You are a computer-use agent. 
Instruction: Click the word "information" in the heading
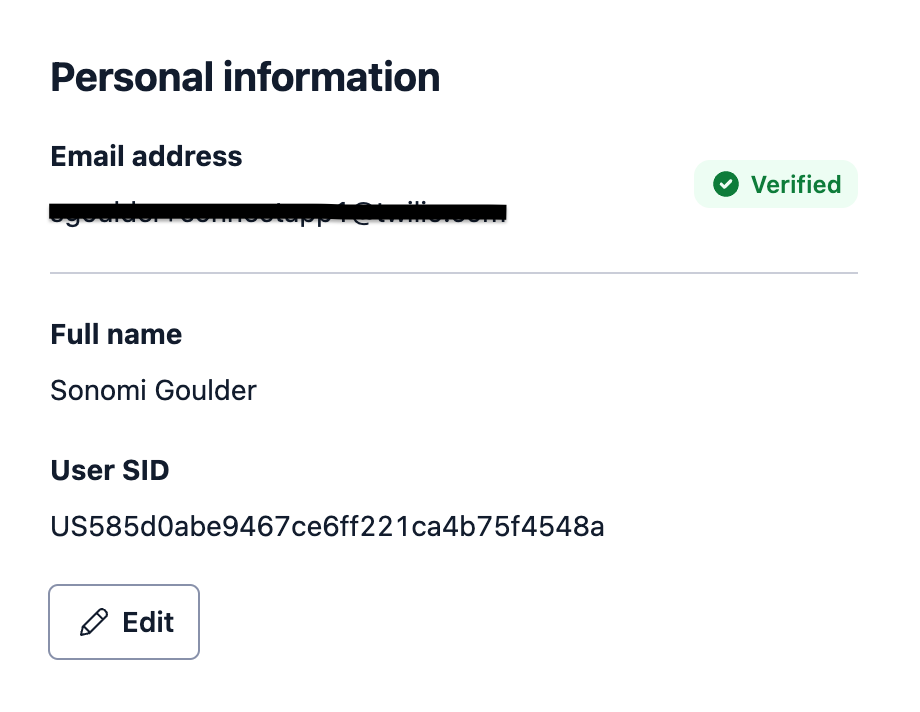pyautogui.click(x=332, y=77)
